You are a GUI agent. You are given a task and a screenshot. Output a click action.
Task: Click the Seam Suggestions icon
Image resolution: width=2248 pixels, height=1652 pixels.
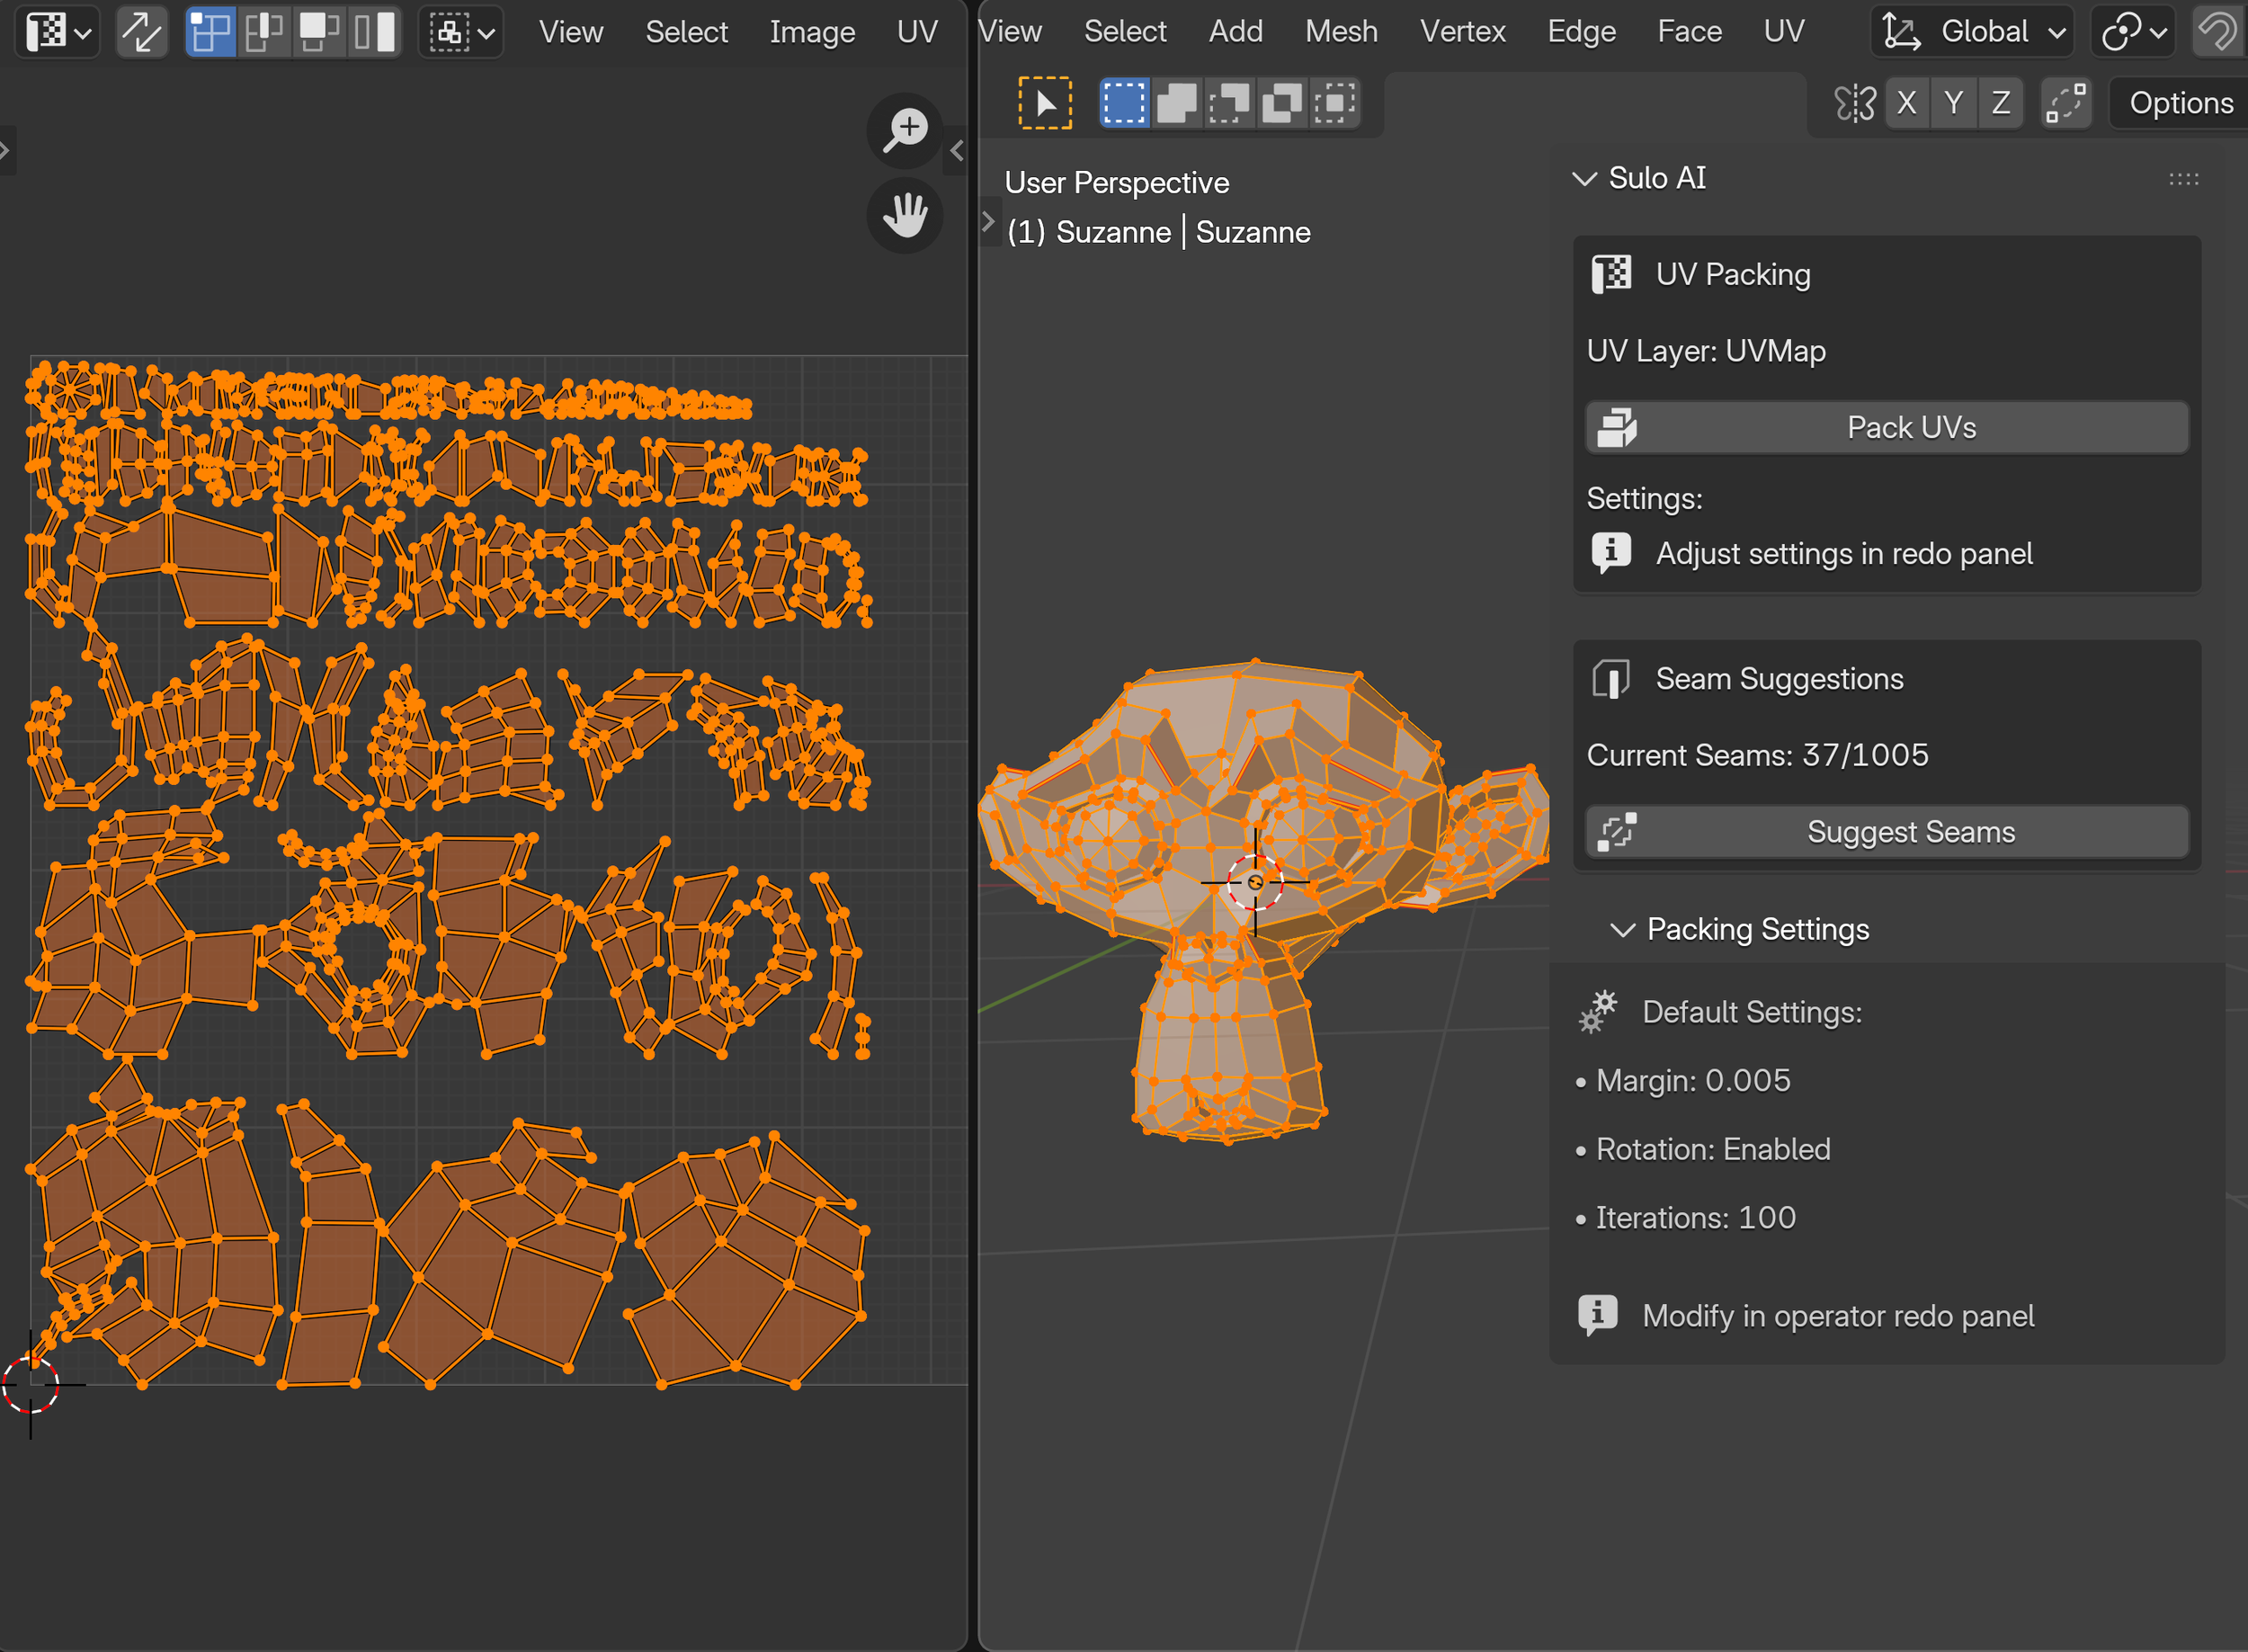click(1611, 679)
